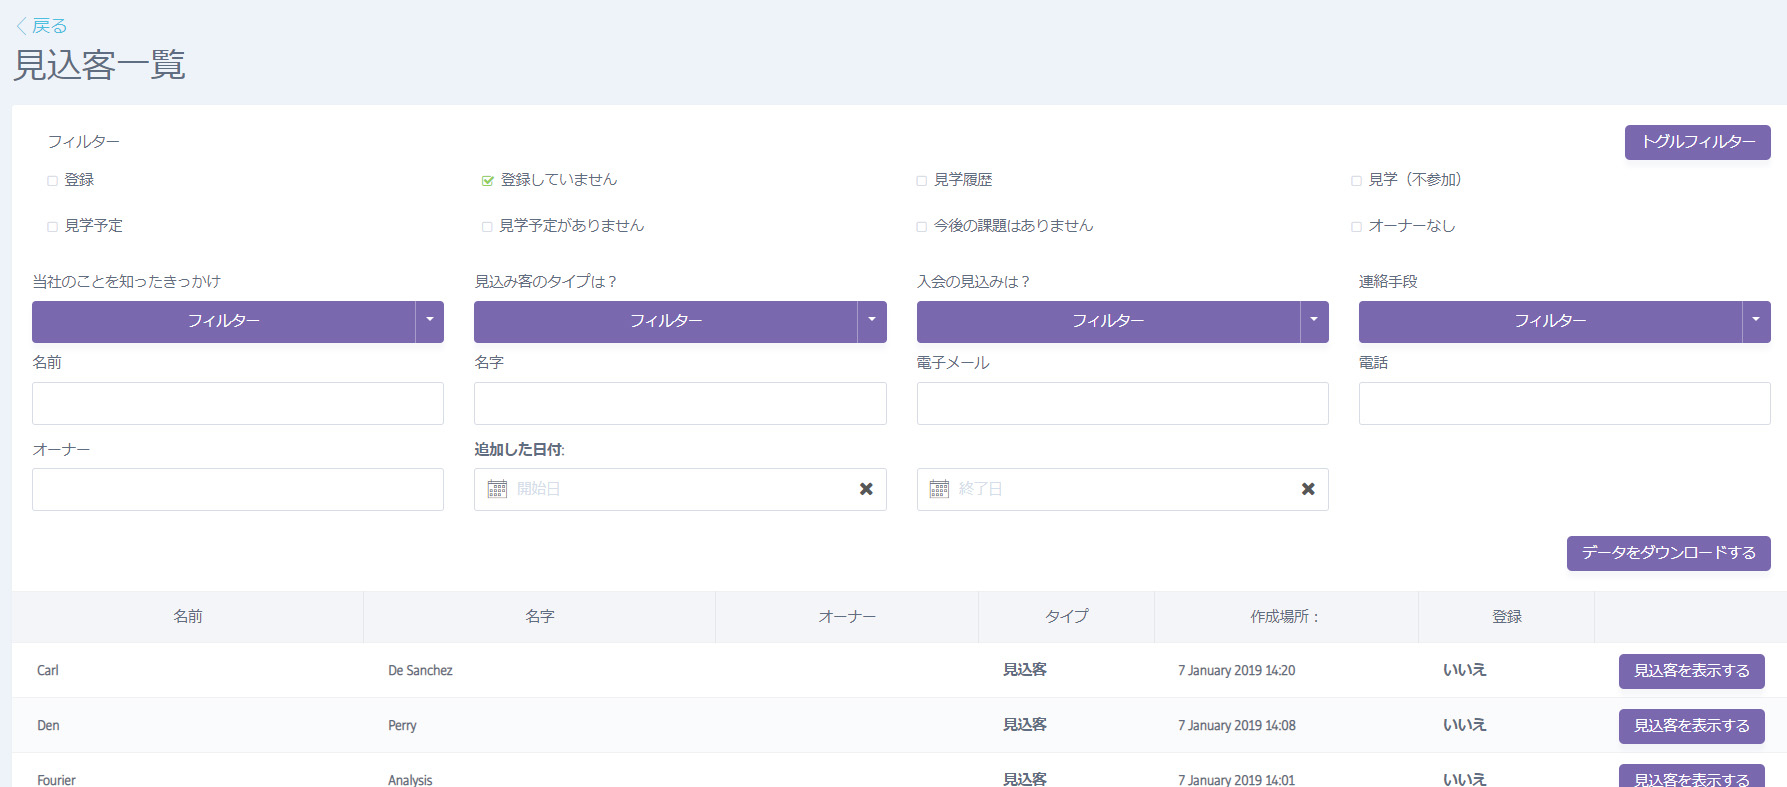This screenshot has height=787, width=1787.
Task: Click into the 終了日 date field
Action: 1122,489
